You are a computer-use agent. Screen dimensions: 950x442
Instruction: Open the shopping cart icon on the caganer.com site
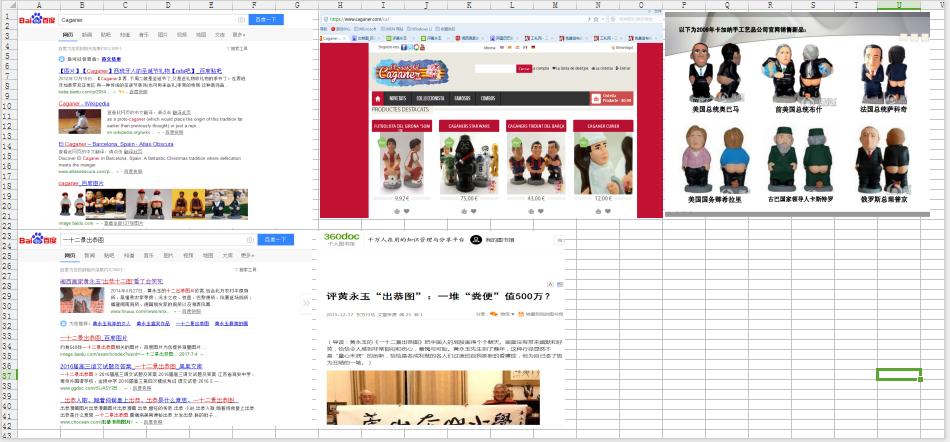coord(597,98)
